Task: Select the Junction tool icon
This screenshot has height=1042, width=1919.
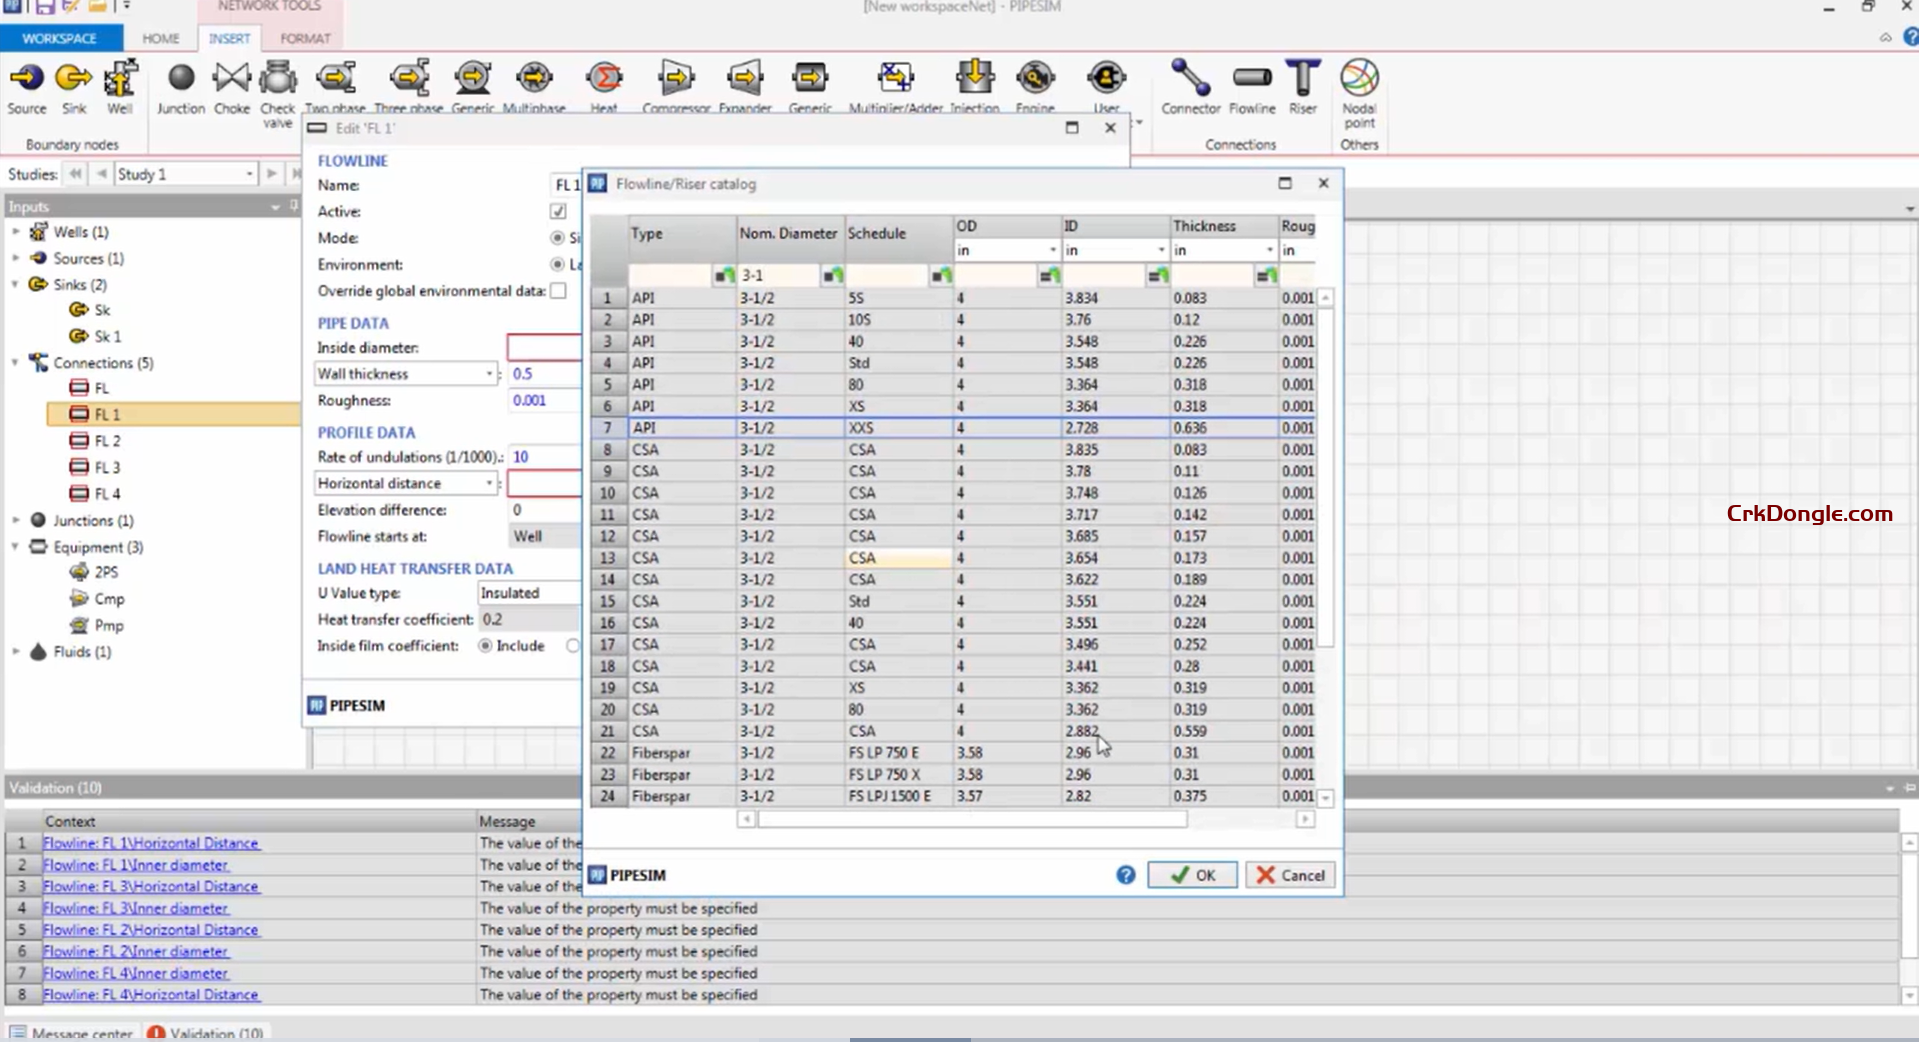Action: coord(181,79)
